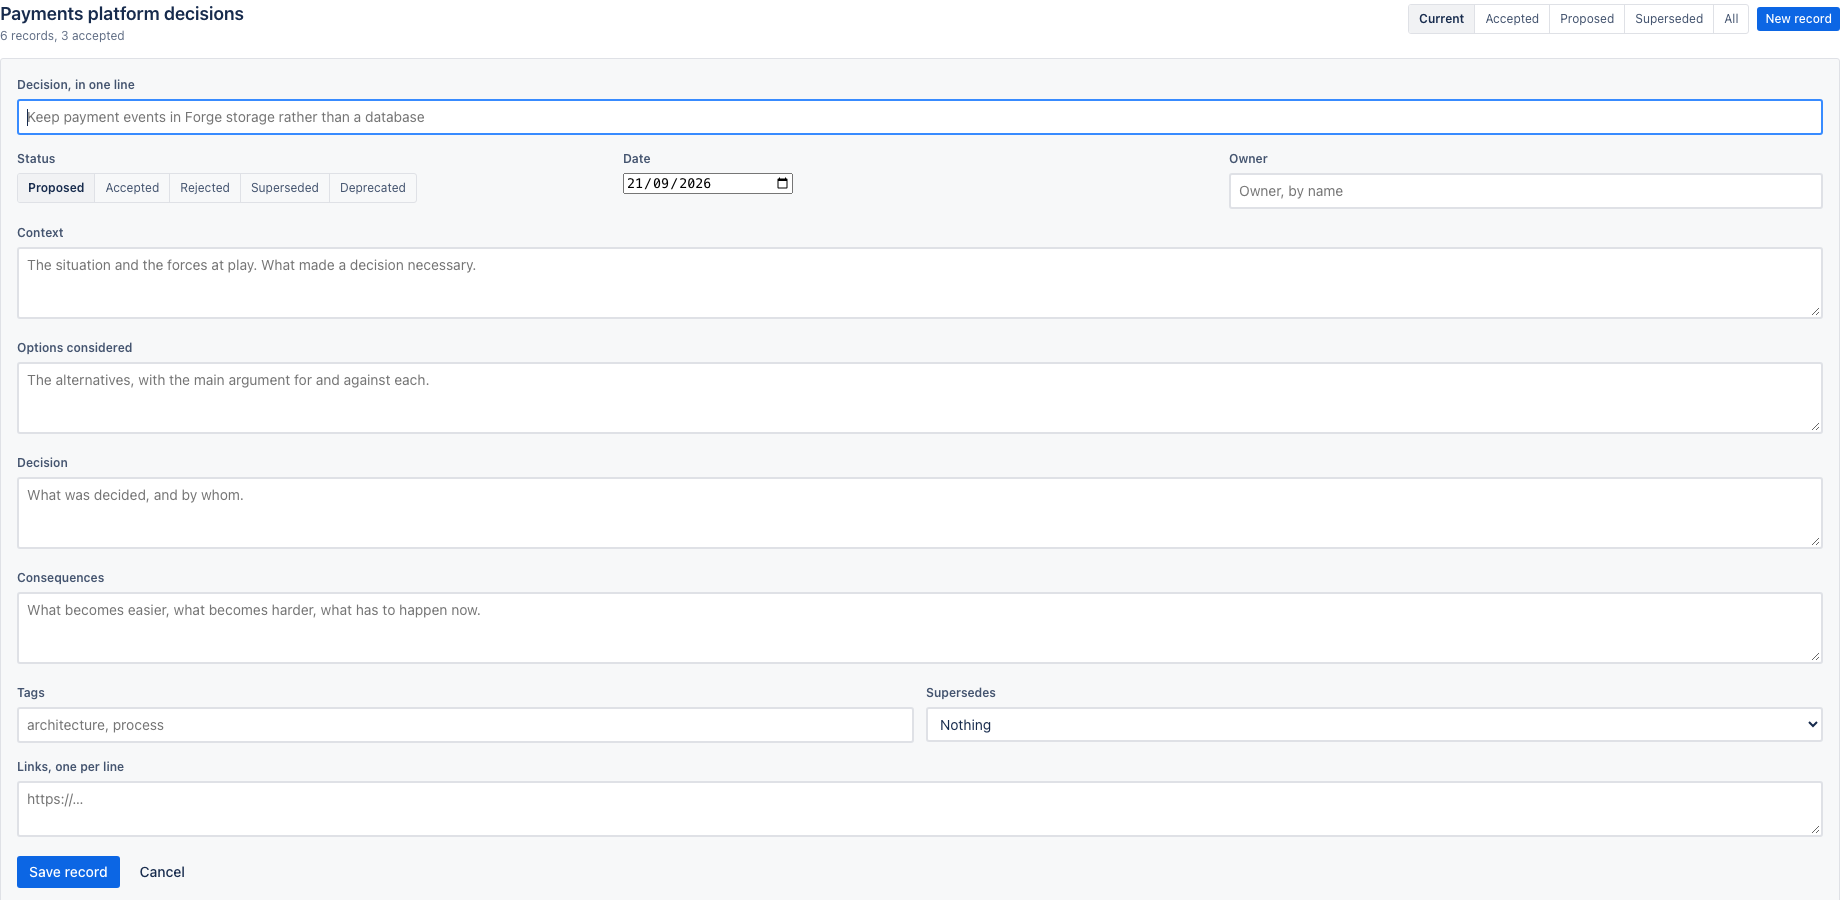This screenshot has width=1840, height=900.
Task: Switch to the Proposed filter tab at top
Action: tap(1587, 19)
